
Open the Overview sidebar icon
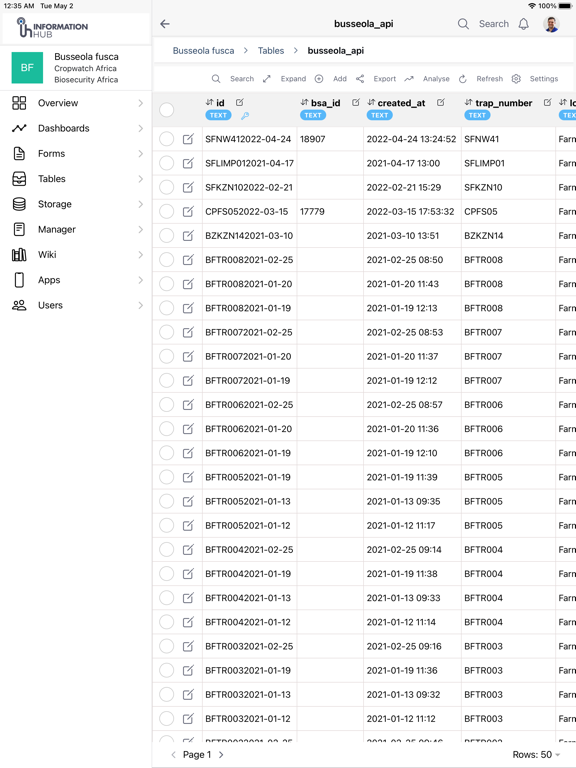pos(19,103)
